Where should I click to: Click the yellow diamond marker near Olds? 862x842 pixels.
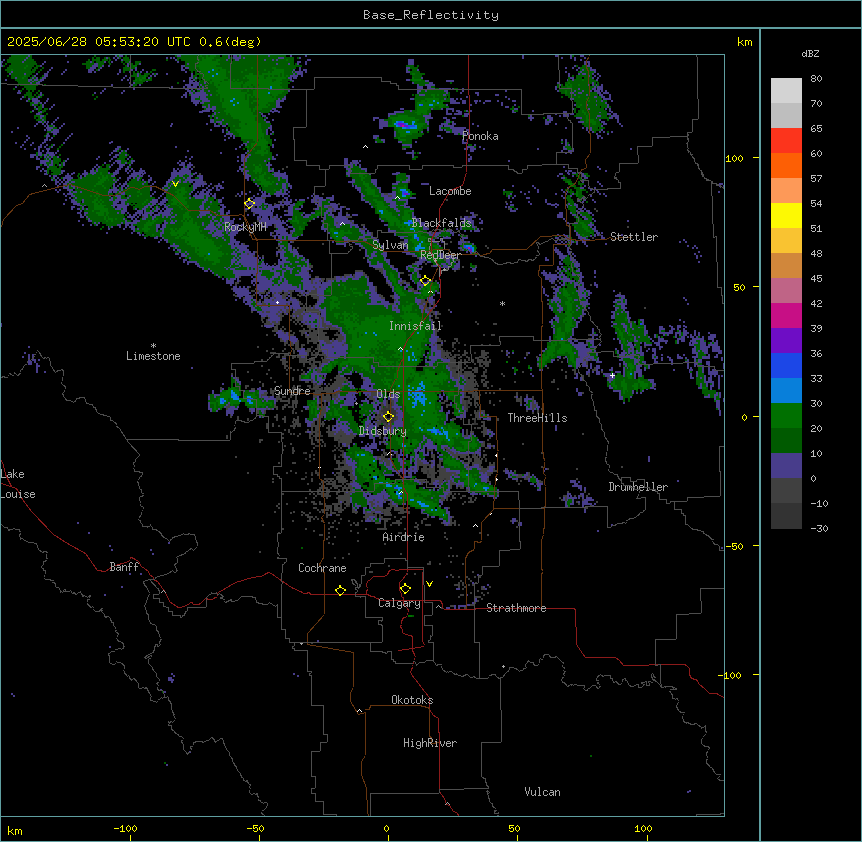tap(388, 416)
